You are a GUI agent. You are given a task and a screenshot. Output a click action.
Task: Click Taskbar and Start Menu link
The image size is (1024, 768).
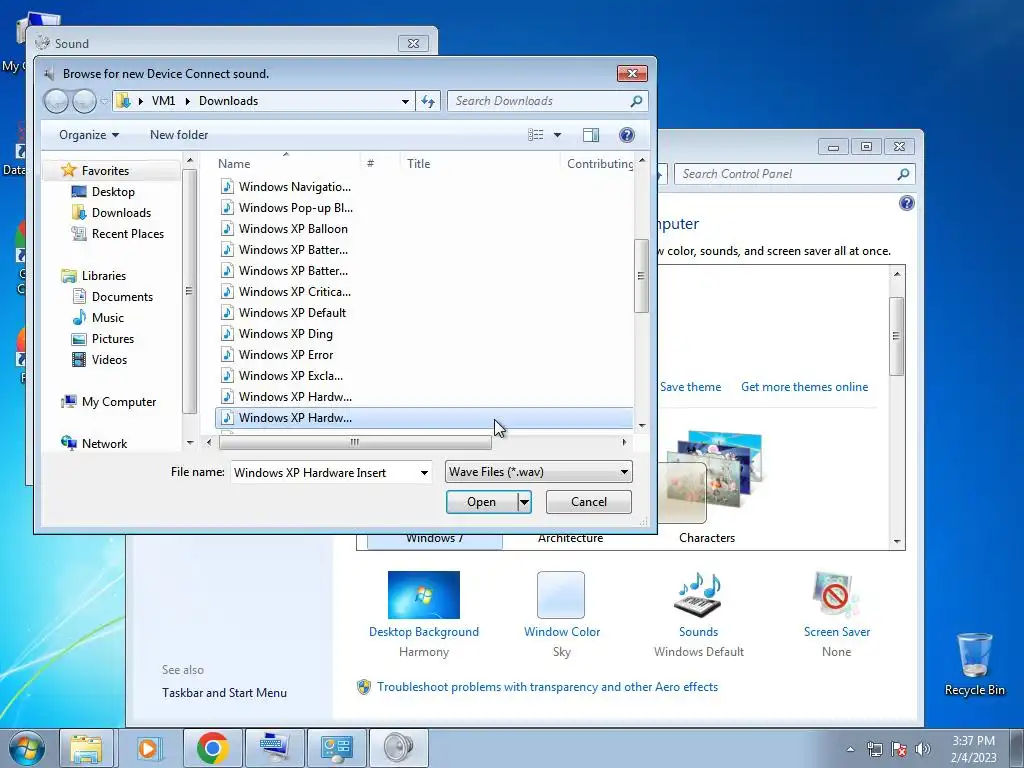pos(224,693)
